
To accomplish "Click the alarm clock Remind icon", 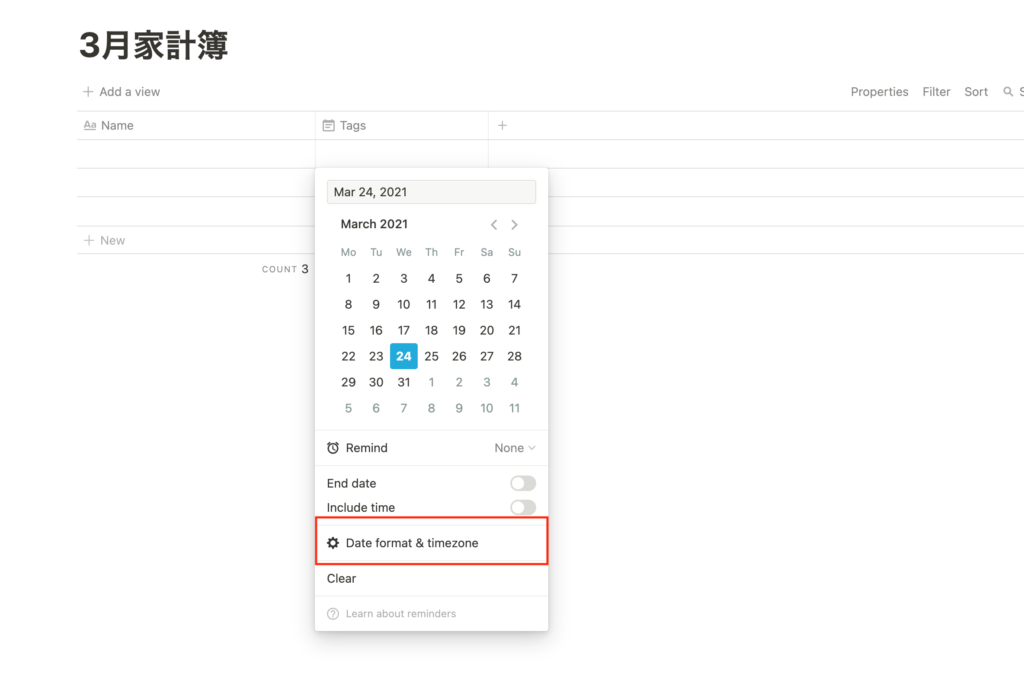I will [333, 448].
